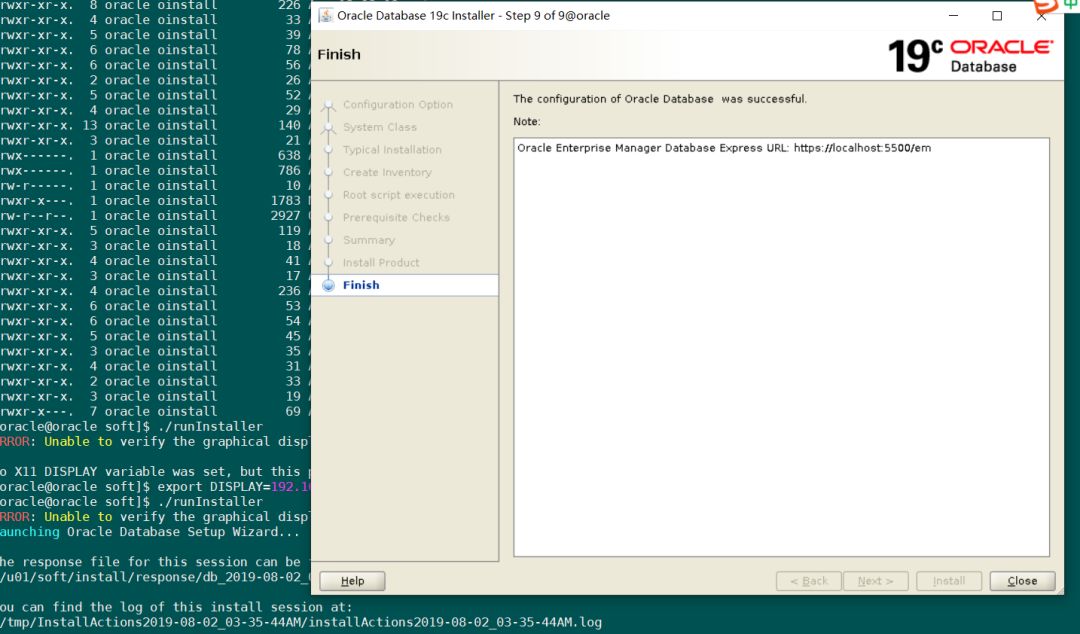Click terminal 'No X11 DISPLAY variable was set' line
This screenshot has width=1080, height=634.
click(x=155, y=471)
